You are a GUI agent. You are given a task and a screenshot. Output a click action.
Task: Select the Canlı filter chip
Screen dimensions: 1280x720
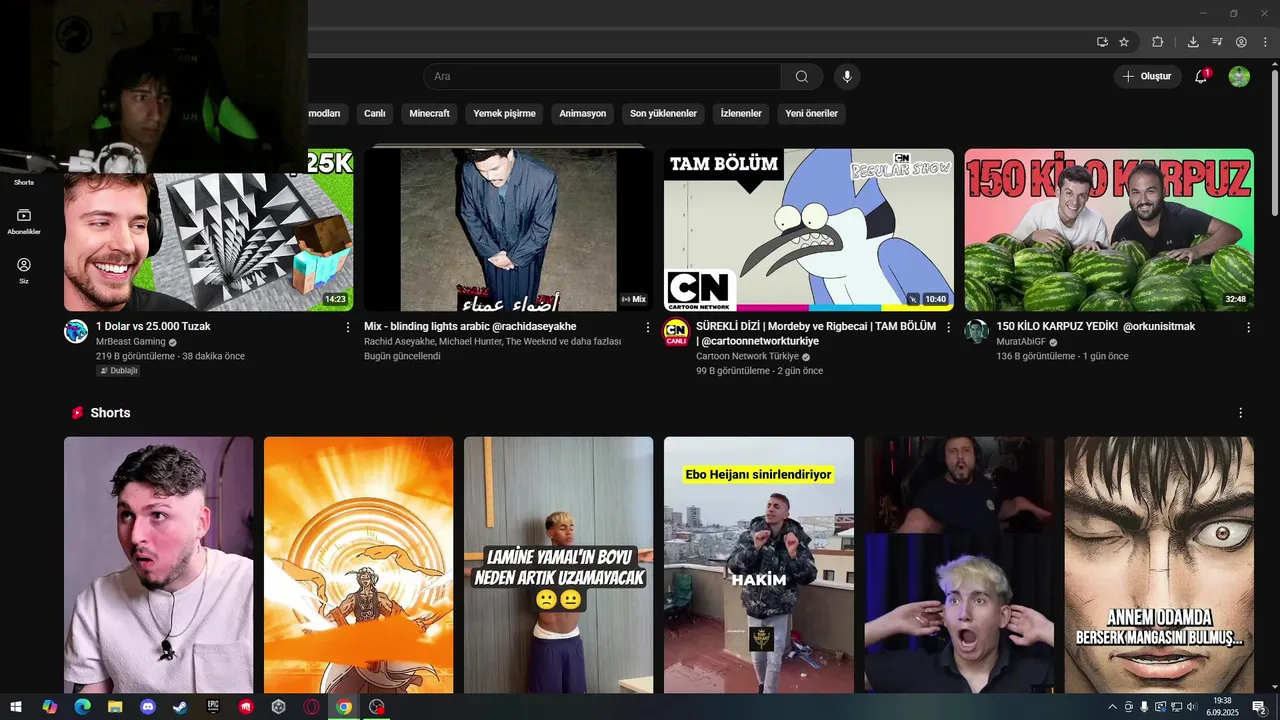coord(375,114)
